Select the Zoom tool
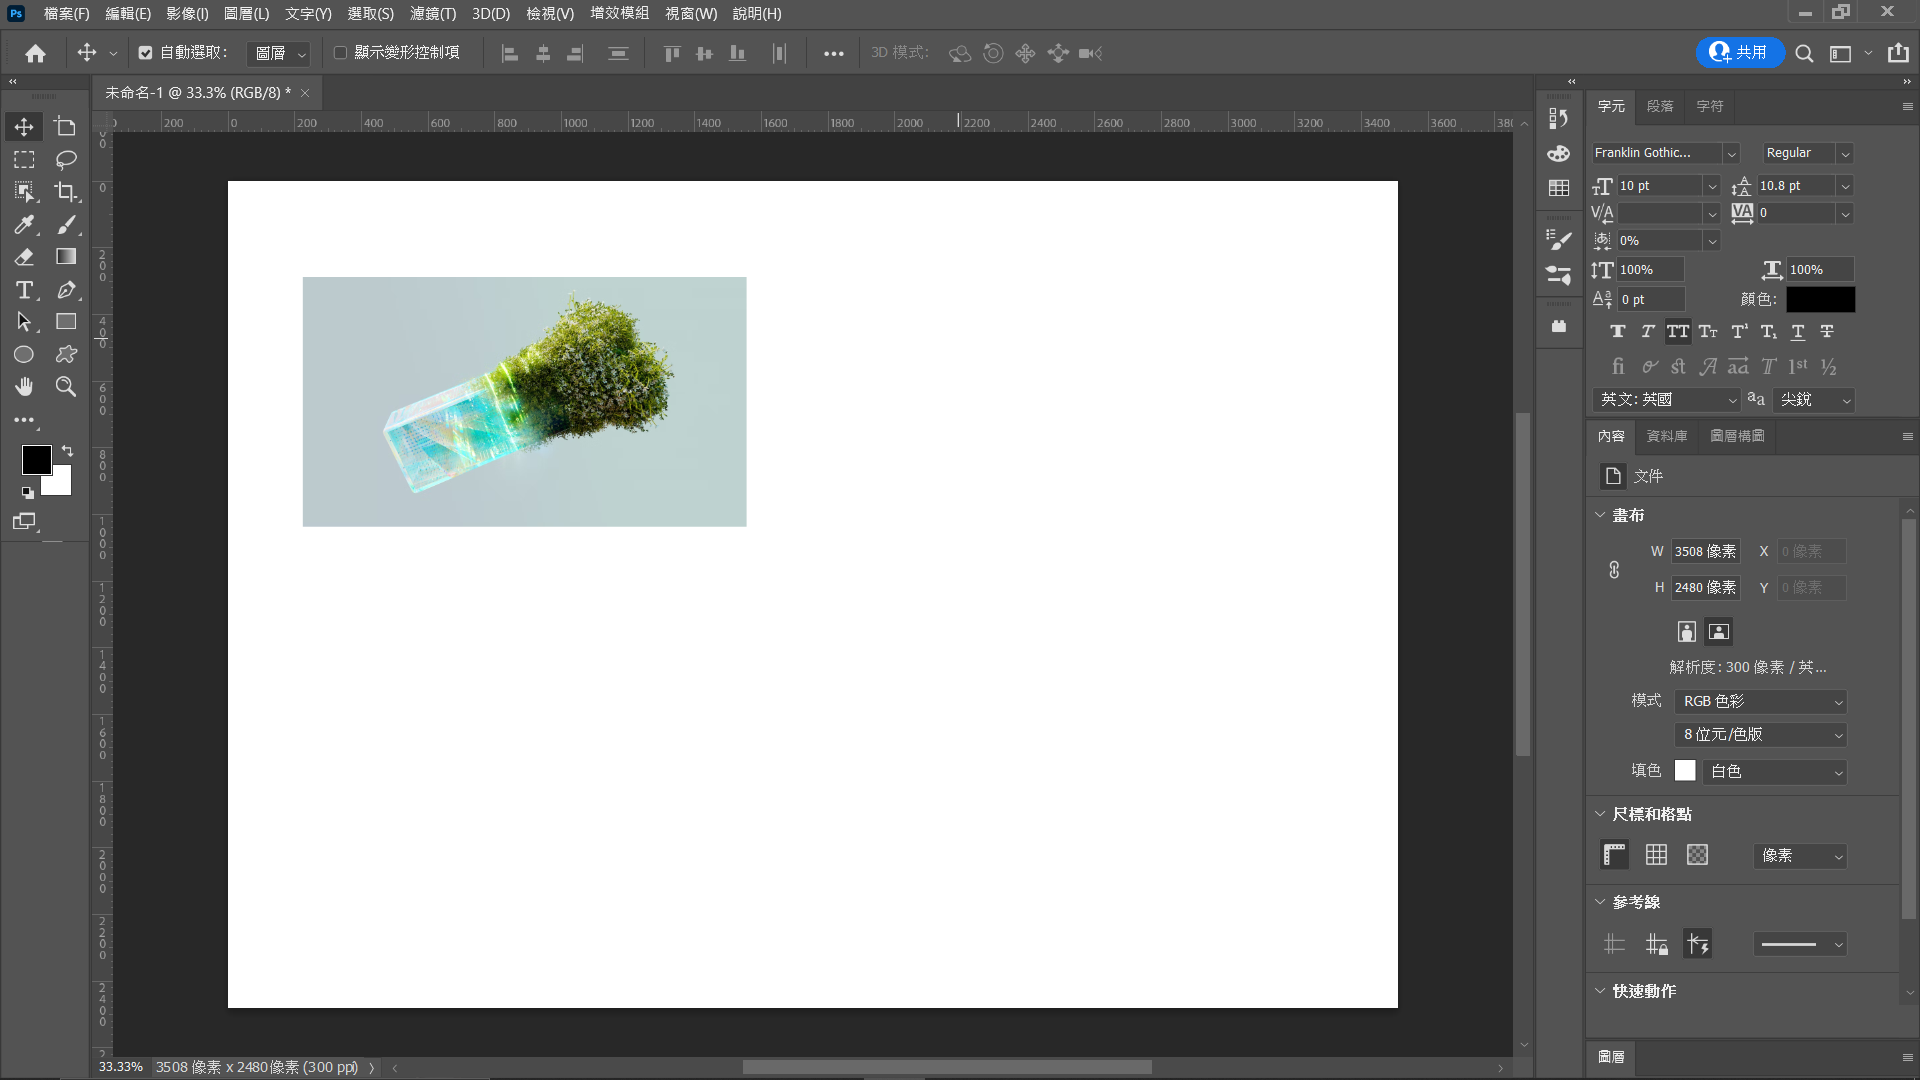Image resolution: width=1920 pixels, height=1080 pixels. click(x=66, y=387)
